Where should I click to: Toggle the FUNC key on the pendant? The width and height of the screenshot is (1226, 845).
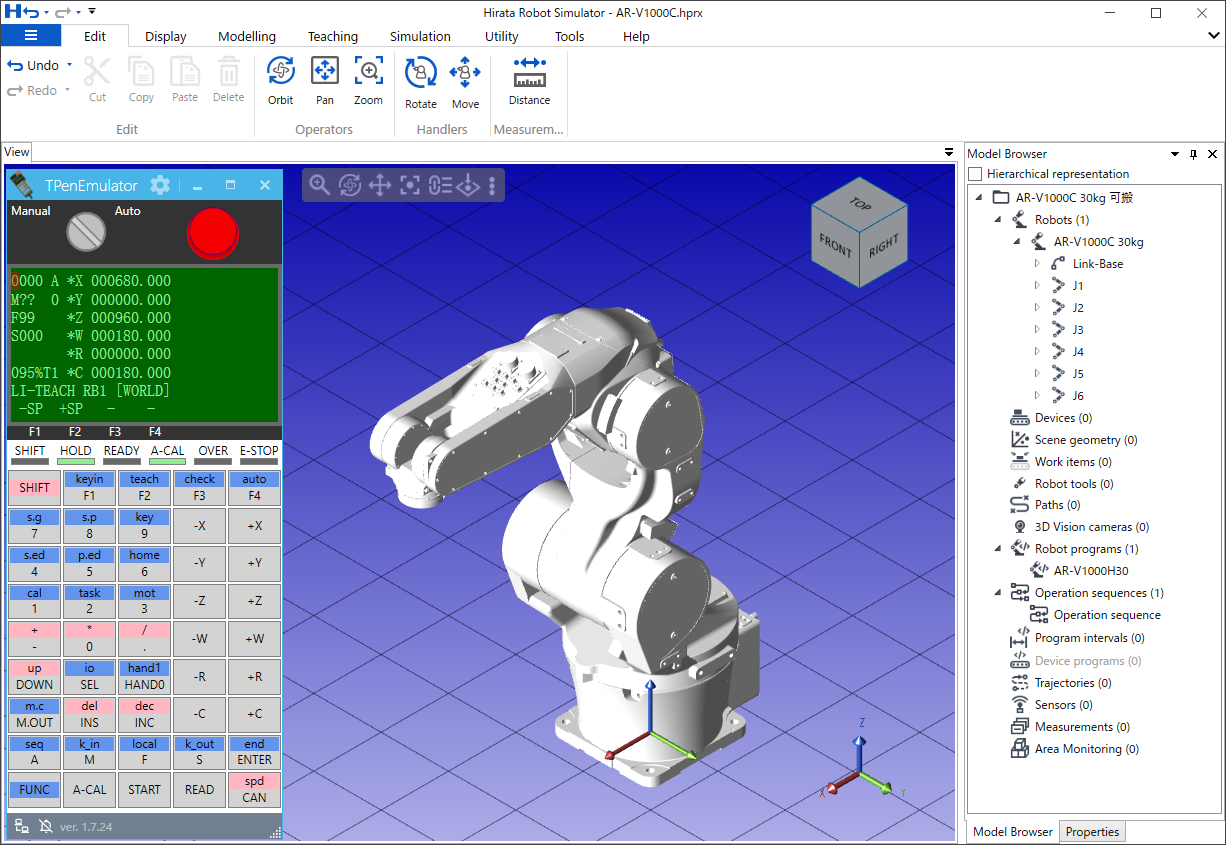click(34, 790)
